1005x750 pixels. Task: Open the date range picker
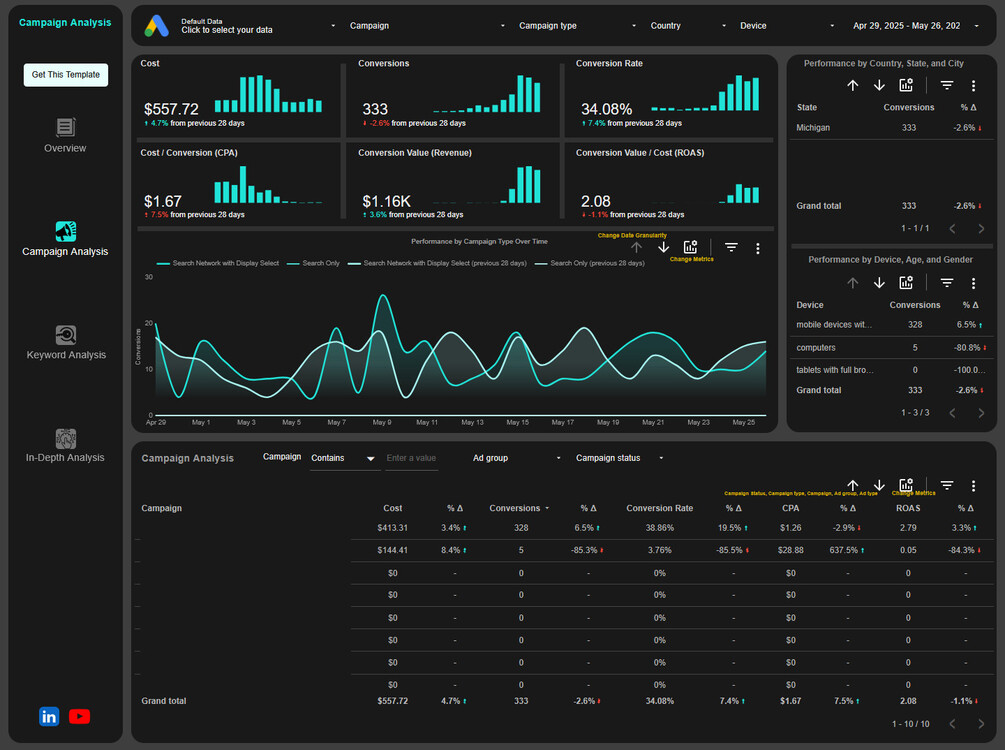(x=915, y=26)
